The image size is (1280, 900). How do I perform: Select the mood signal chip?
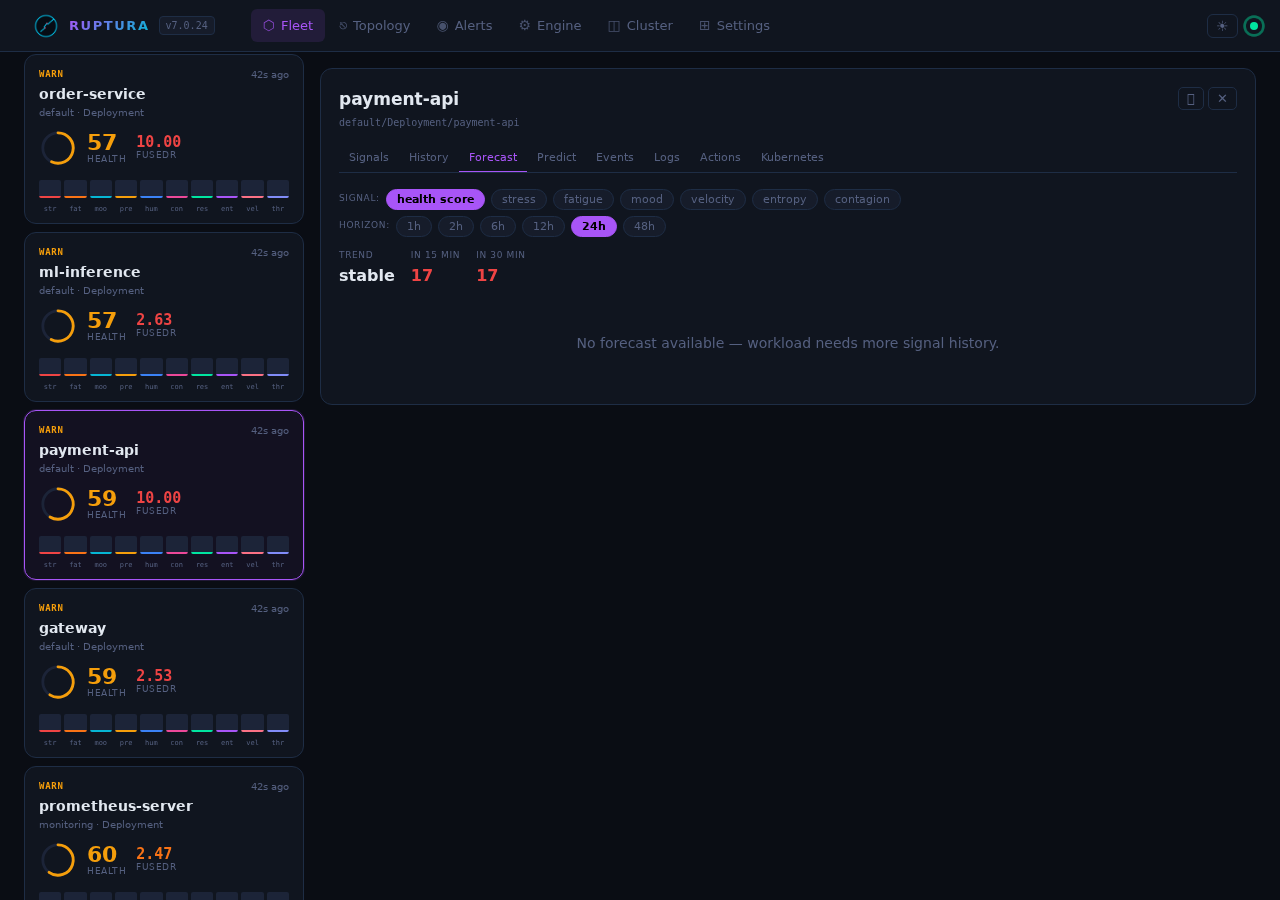[x=647, y=199]
